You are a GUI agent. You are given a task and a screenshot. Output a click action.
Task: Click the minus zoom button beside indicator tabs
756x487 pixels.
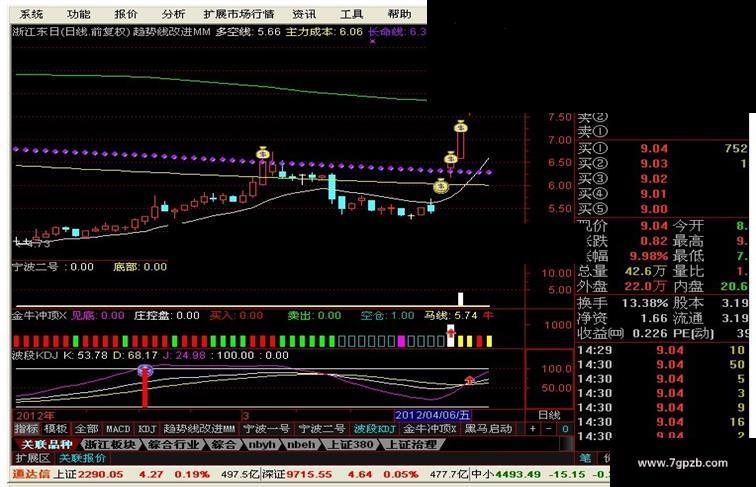[549, 429]
